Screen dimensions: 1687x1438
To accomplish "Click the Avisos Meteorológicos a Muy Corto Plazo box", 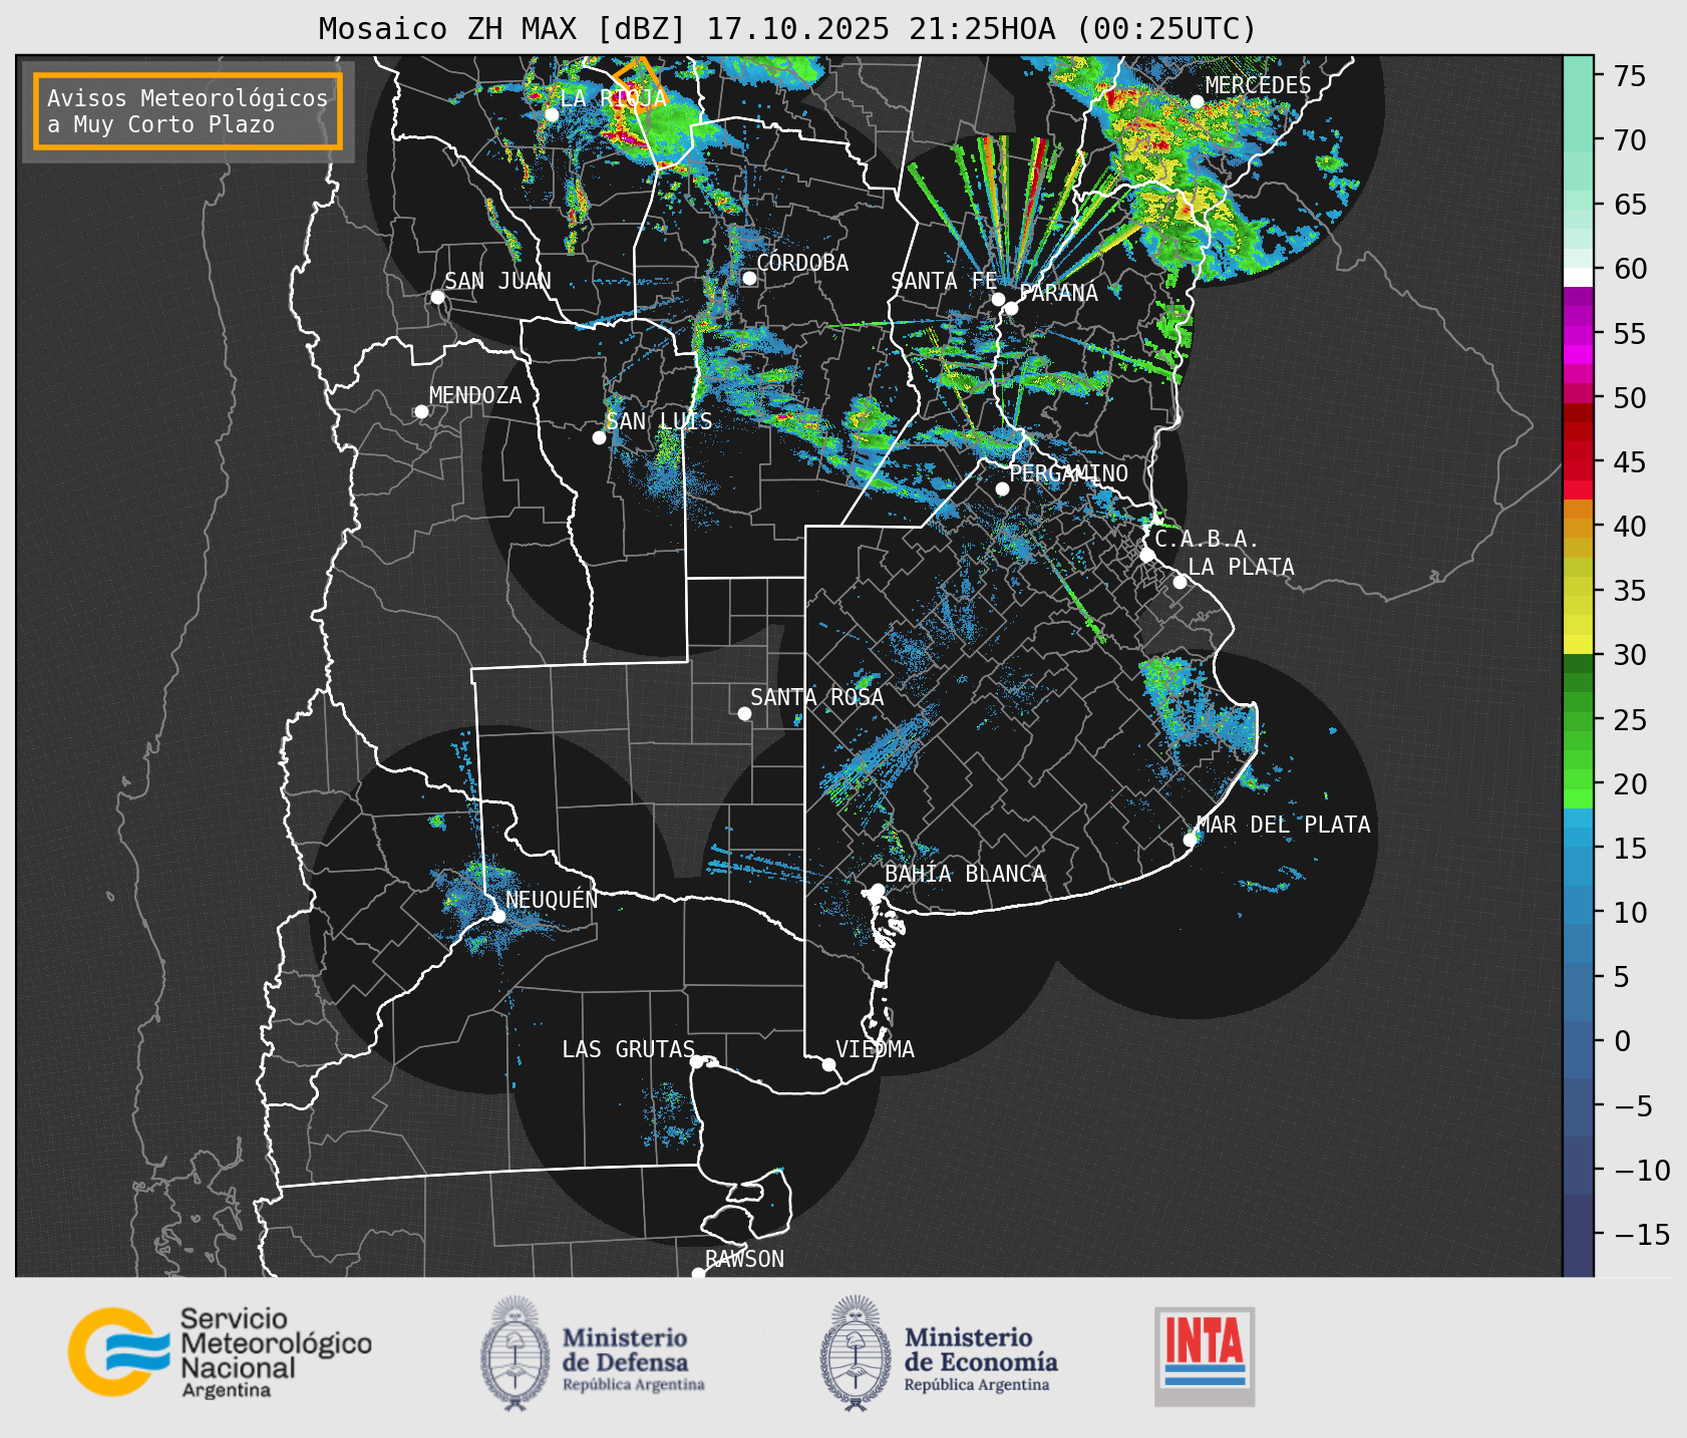I will click(188, 111).
